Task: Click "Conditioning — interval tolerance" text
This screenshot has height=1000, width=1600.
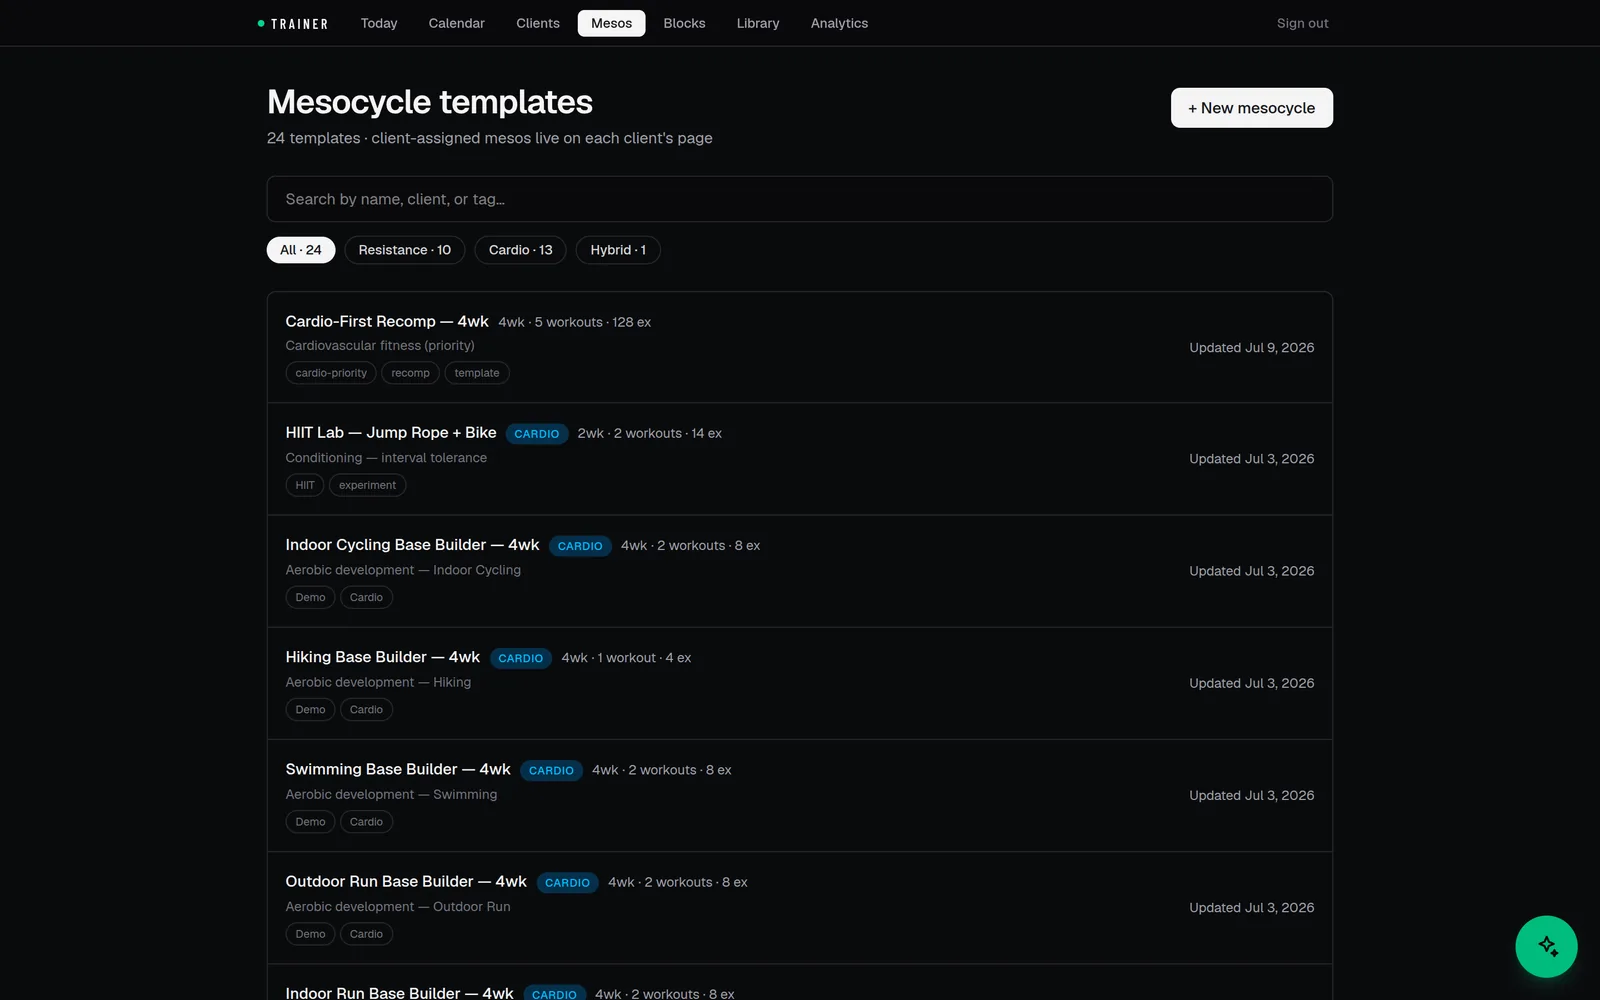Action: click(386, 457)
